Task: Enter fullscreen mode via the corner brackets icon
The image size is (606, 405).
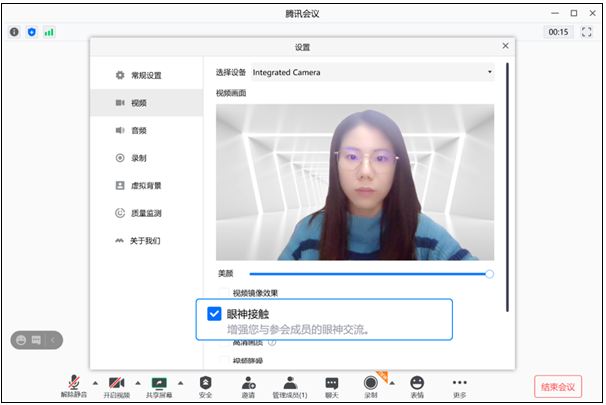Action: point(586,32)
